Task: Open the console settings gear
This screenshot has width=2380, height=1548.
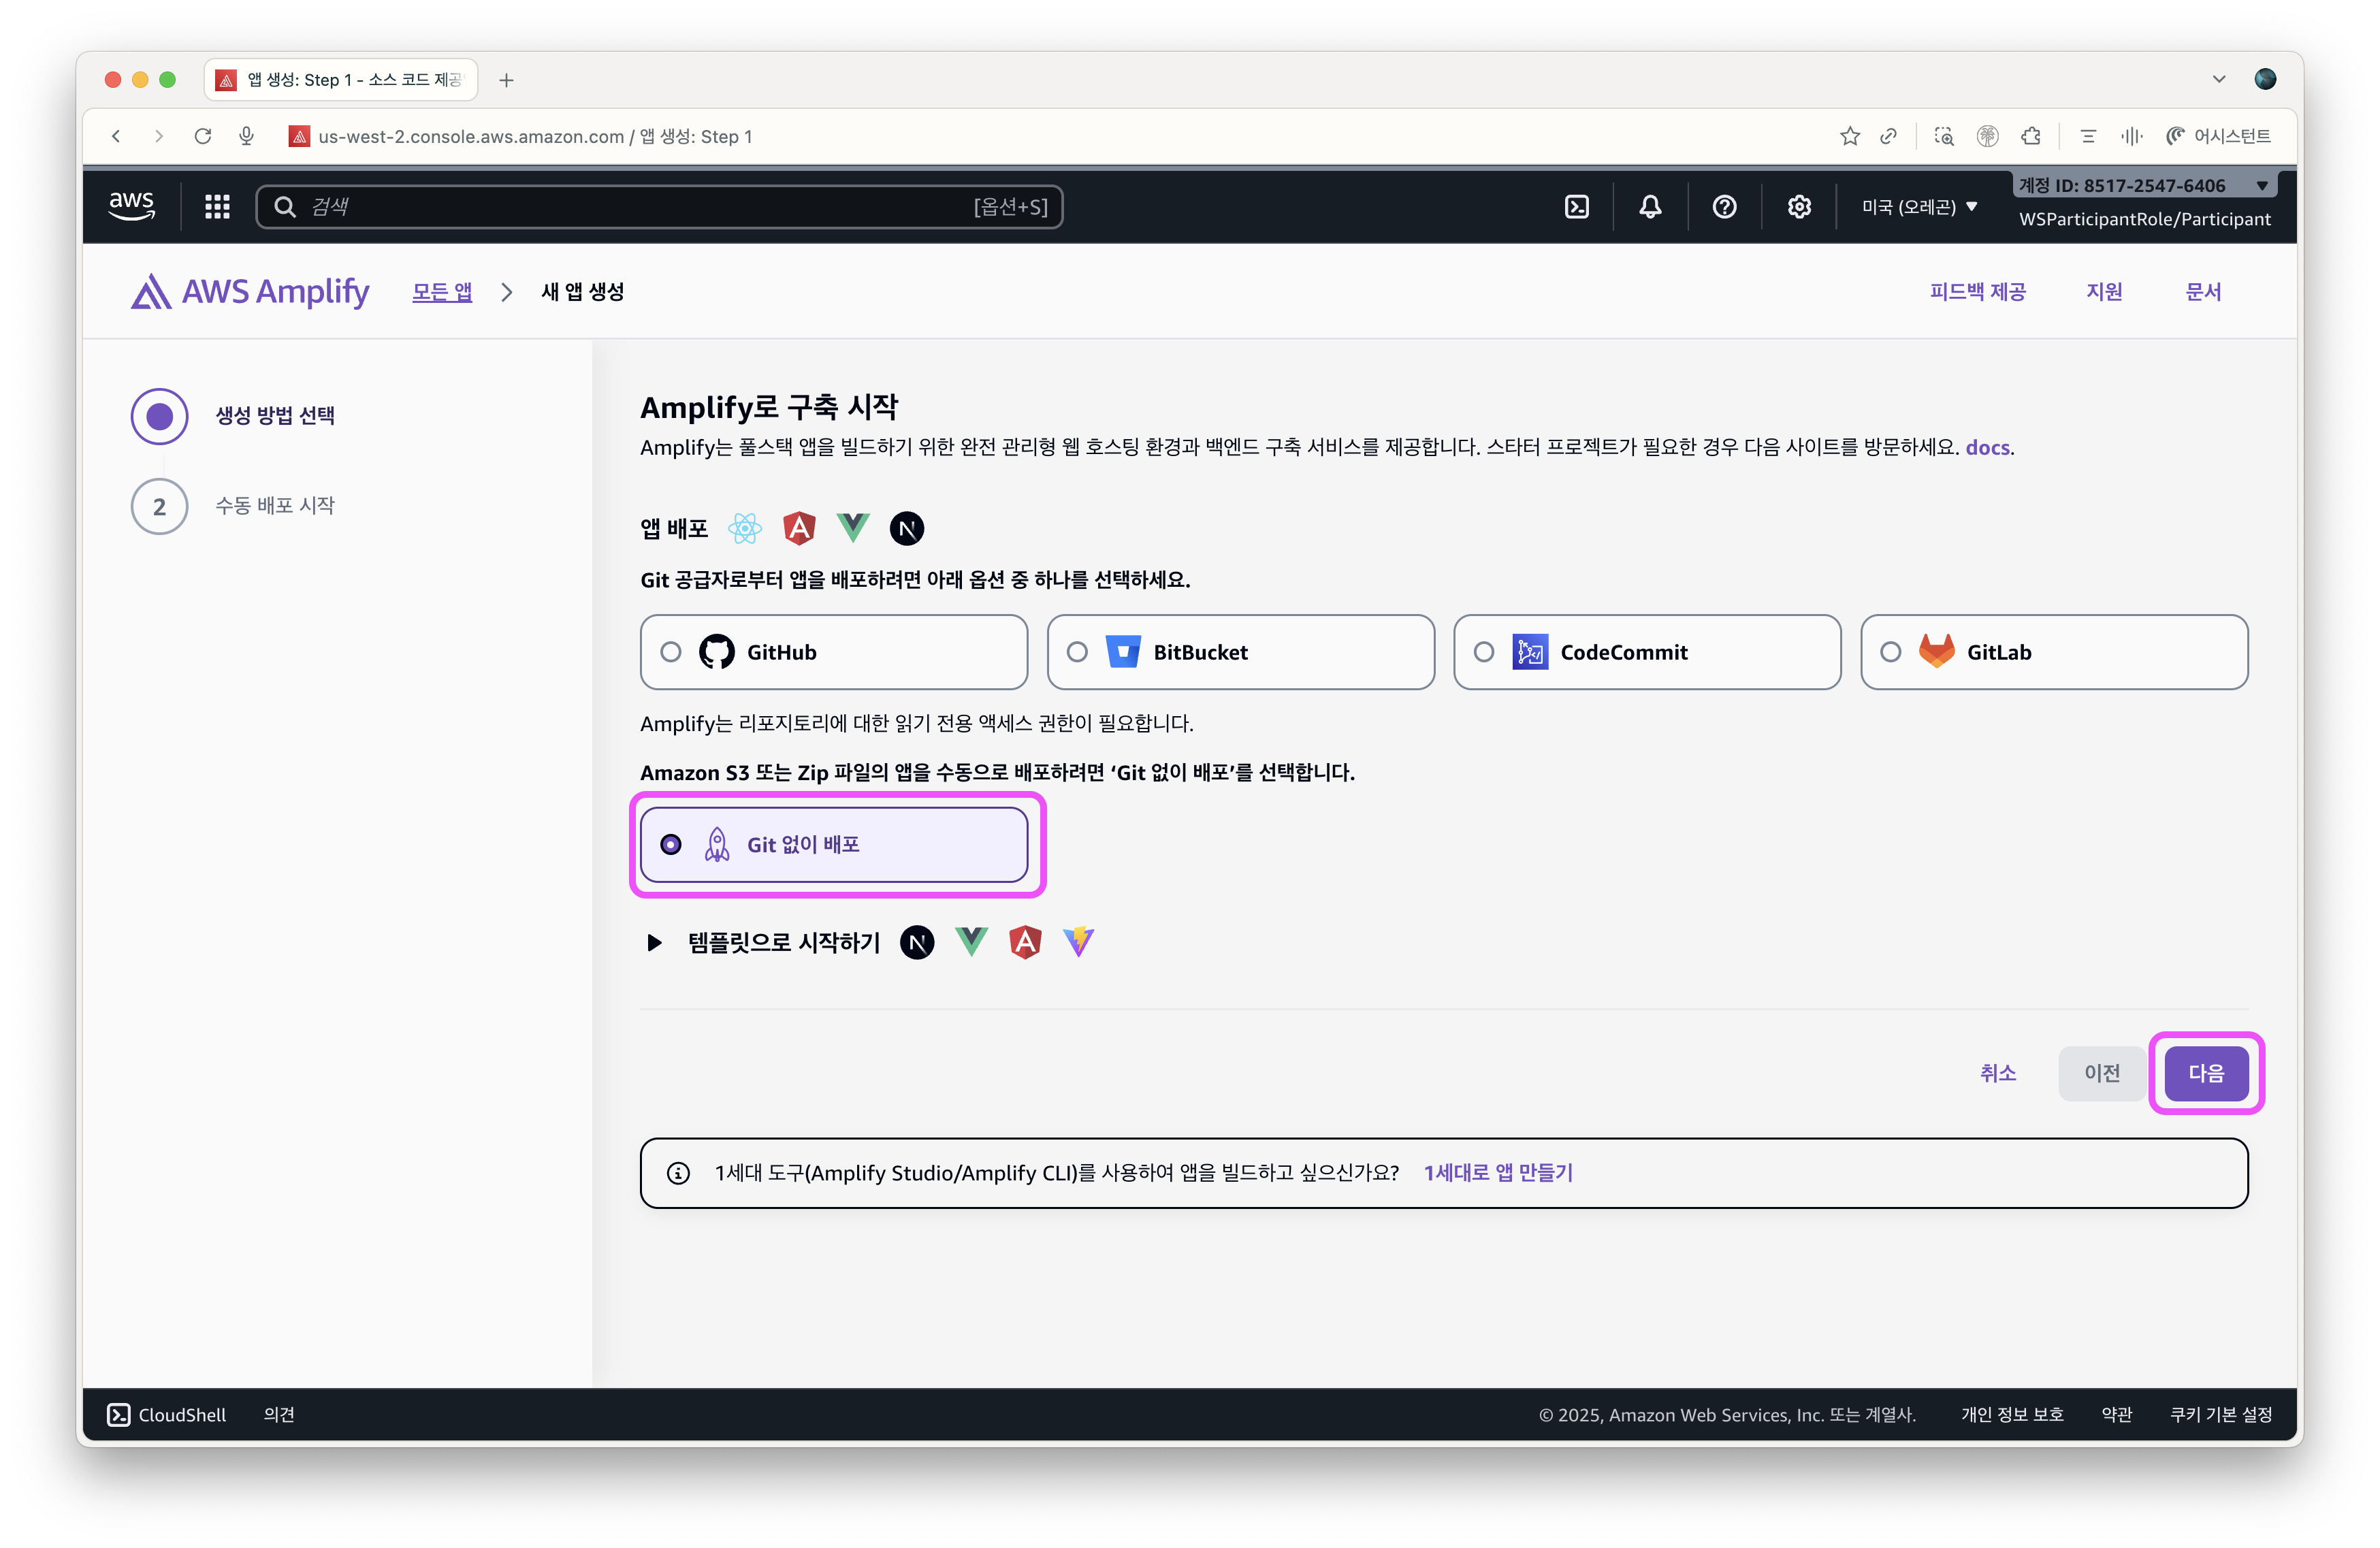Action: point(1799,206)
